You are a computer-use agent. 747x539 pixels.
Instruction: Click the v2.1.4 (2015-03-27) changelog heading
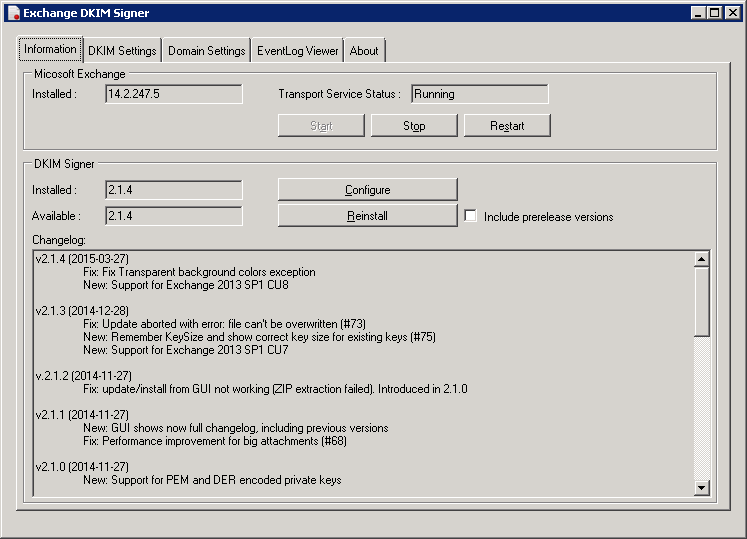(x=82, y=259)
